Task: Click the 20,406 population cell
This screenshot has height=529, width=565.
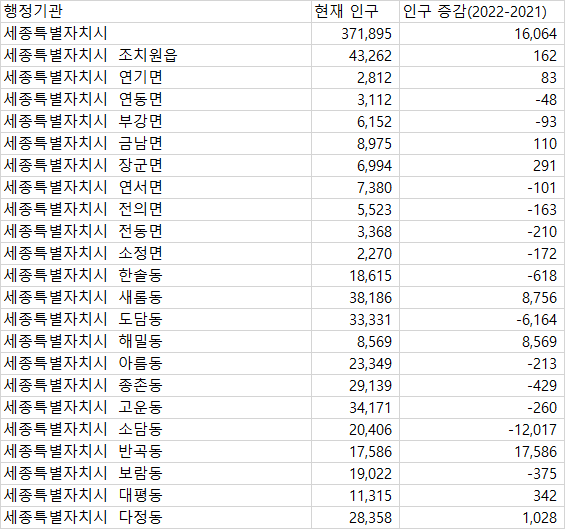Action: click(x=355, y=430)
